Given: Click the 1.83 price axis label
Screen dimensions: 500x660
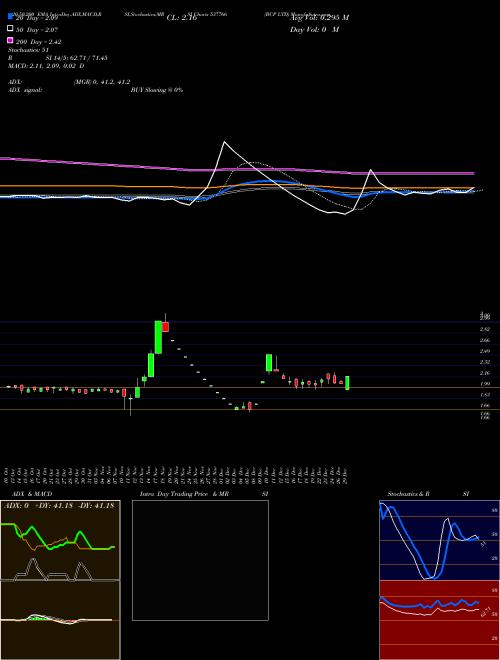Looking at the screenshot, I should (x=484, y=395).
